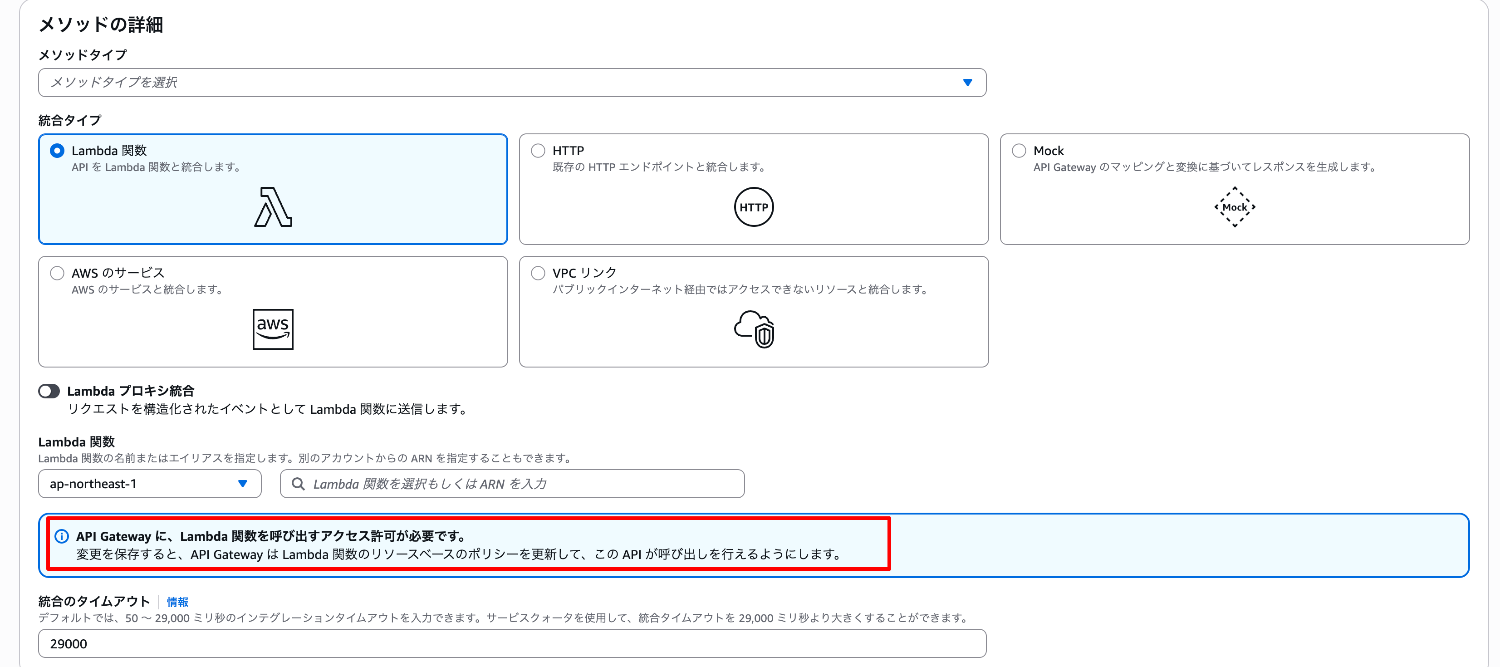
Task: Click the Lambda 関数 section label above the region dropdown
Action: pyautogui.click(x=76, y=441)
